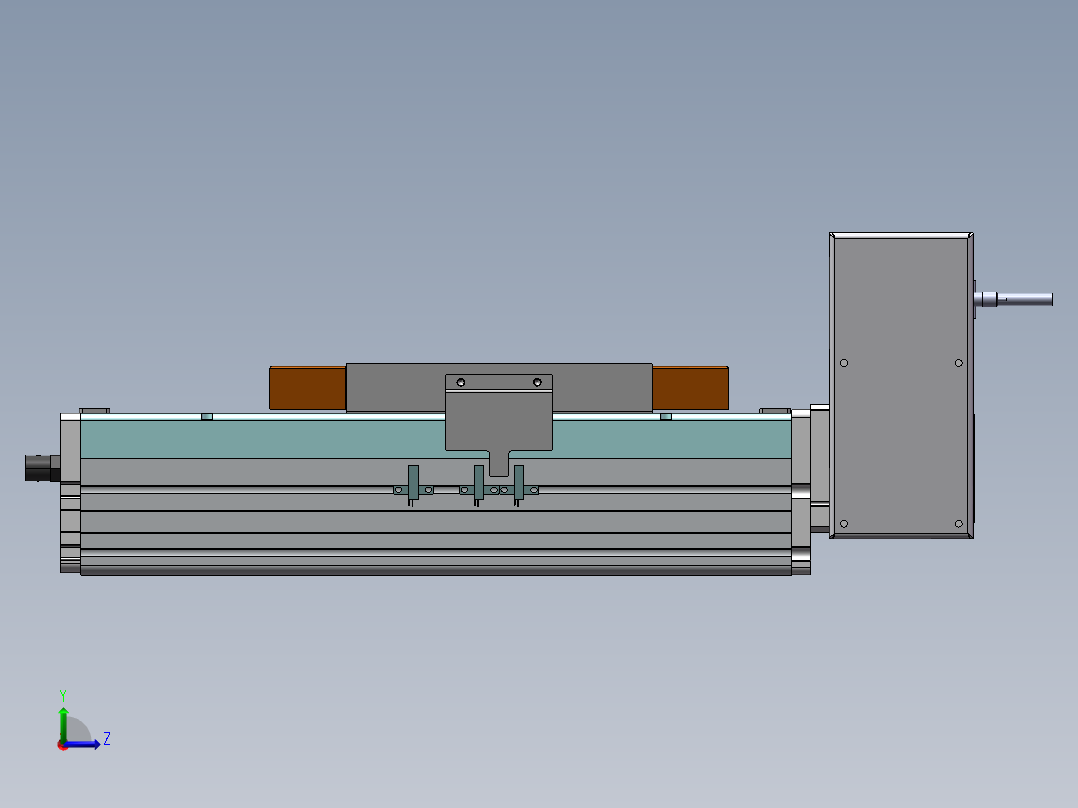
Task: Select the middle photo sensor on the rail
Action: coord(478,485)
